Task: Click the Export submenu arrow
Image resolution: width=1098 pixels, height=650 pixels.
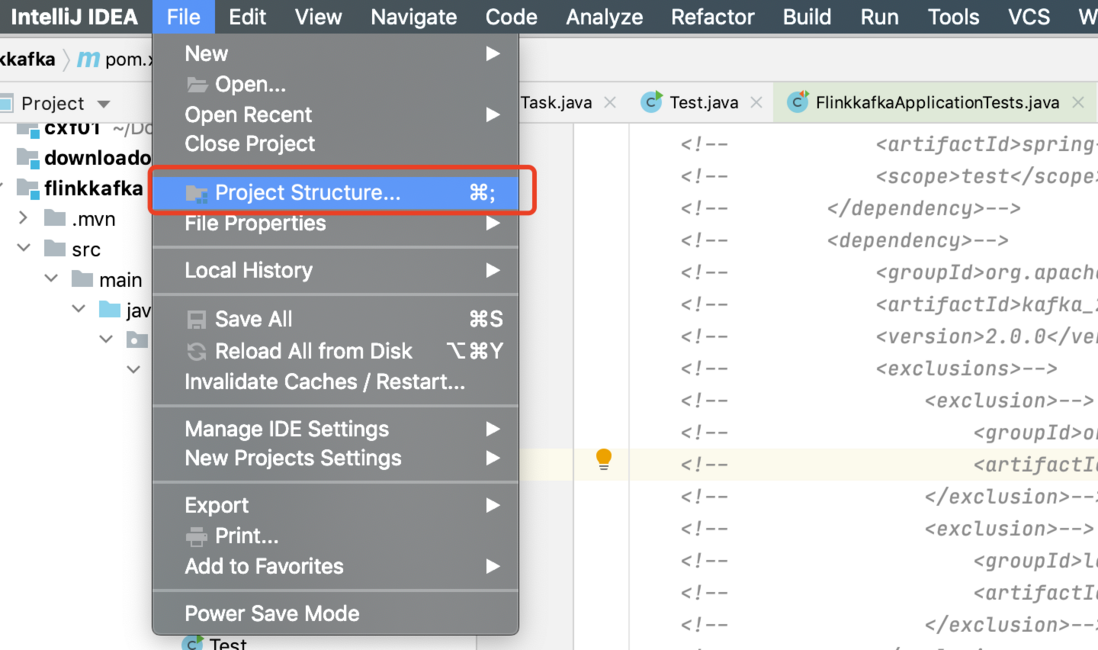Action: click(493, 506)
